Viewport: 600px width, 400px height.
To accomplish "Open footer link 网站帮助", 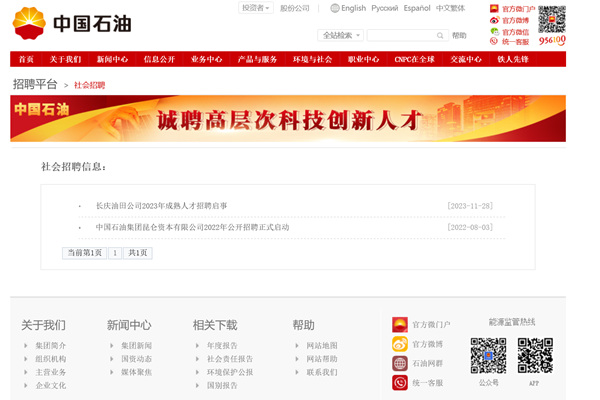I will 322,359.
